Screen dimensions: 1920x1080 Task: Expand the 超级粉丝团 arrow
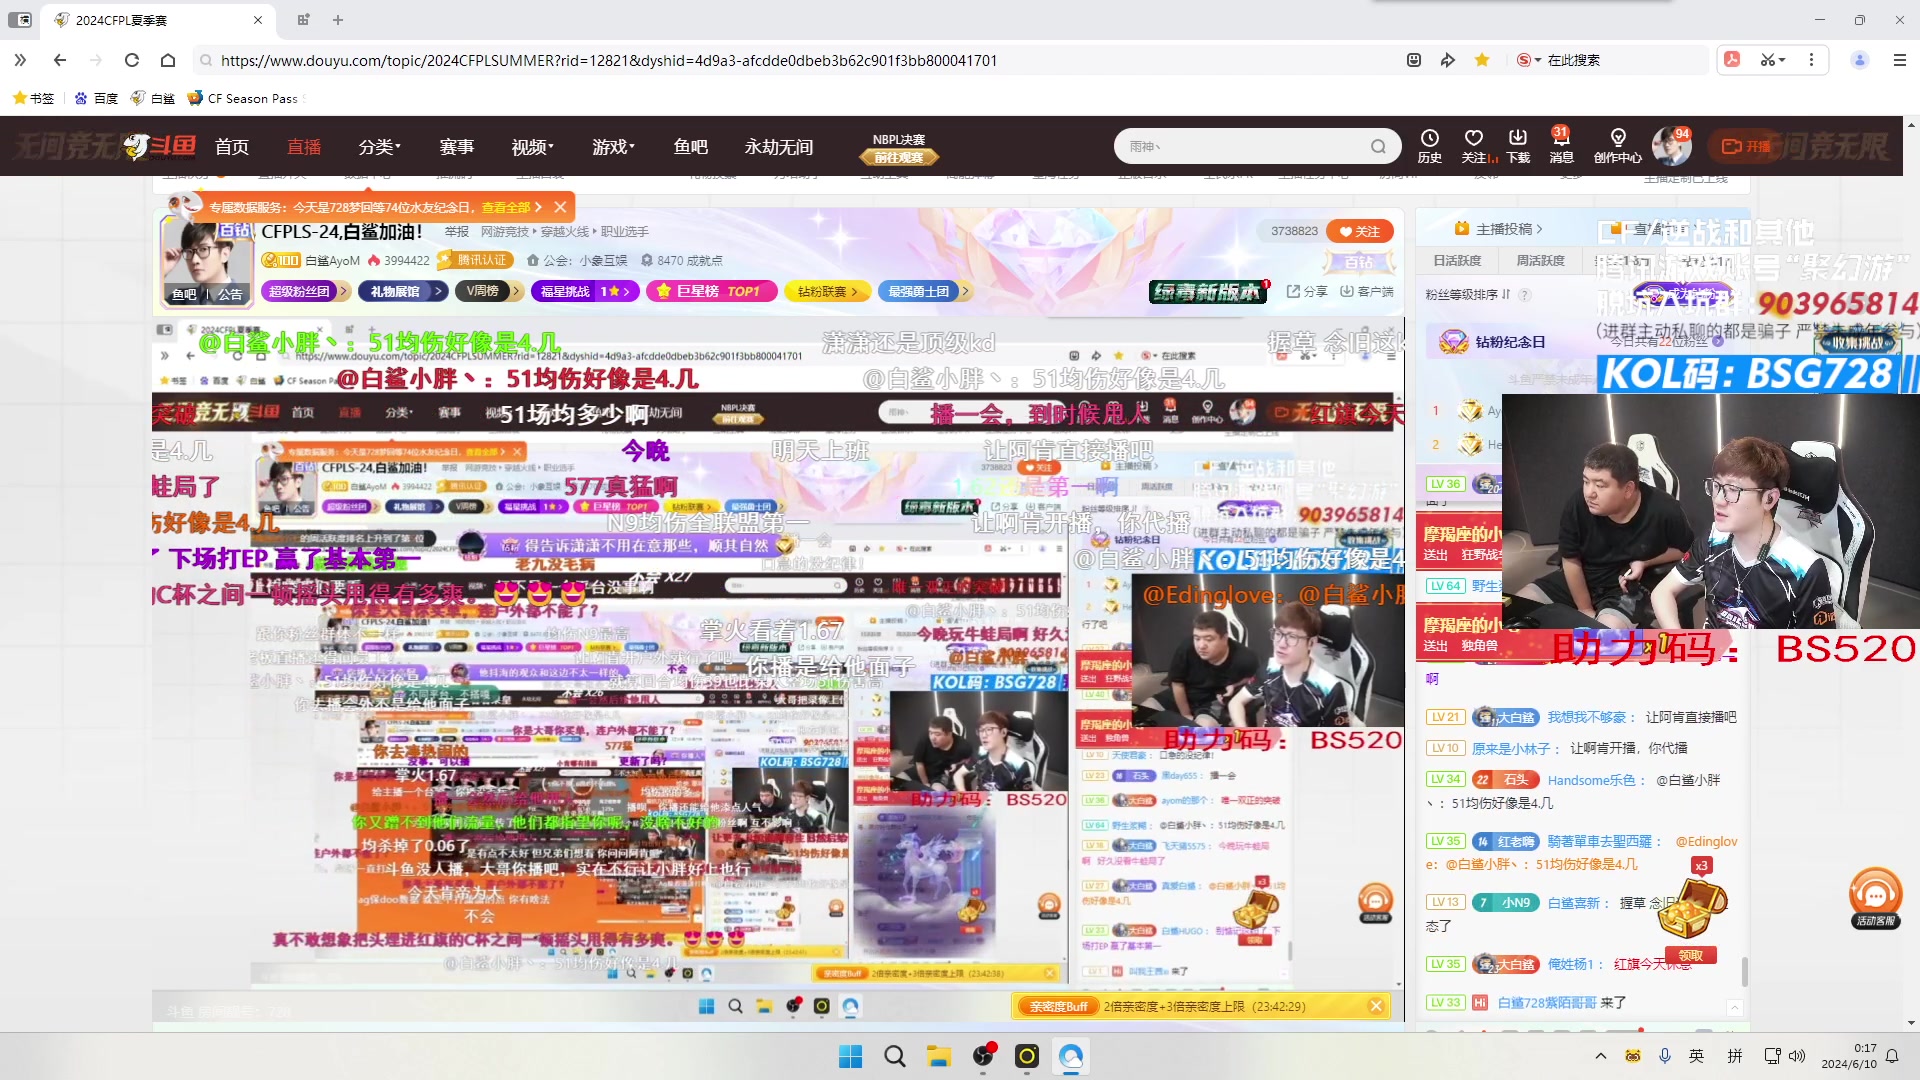coord(343,291)
